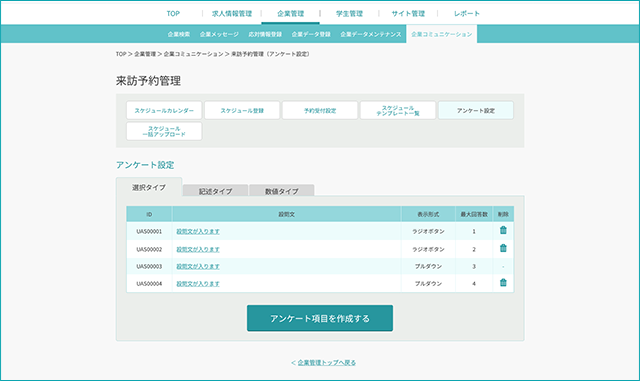Image resolution: width=640 pixels, height=381 pixels.
Task: Switch to the 記述タイプ tab
Action: point(216,191)
